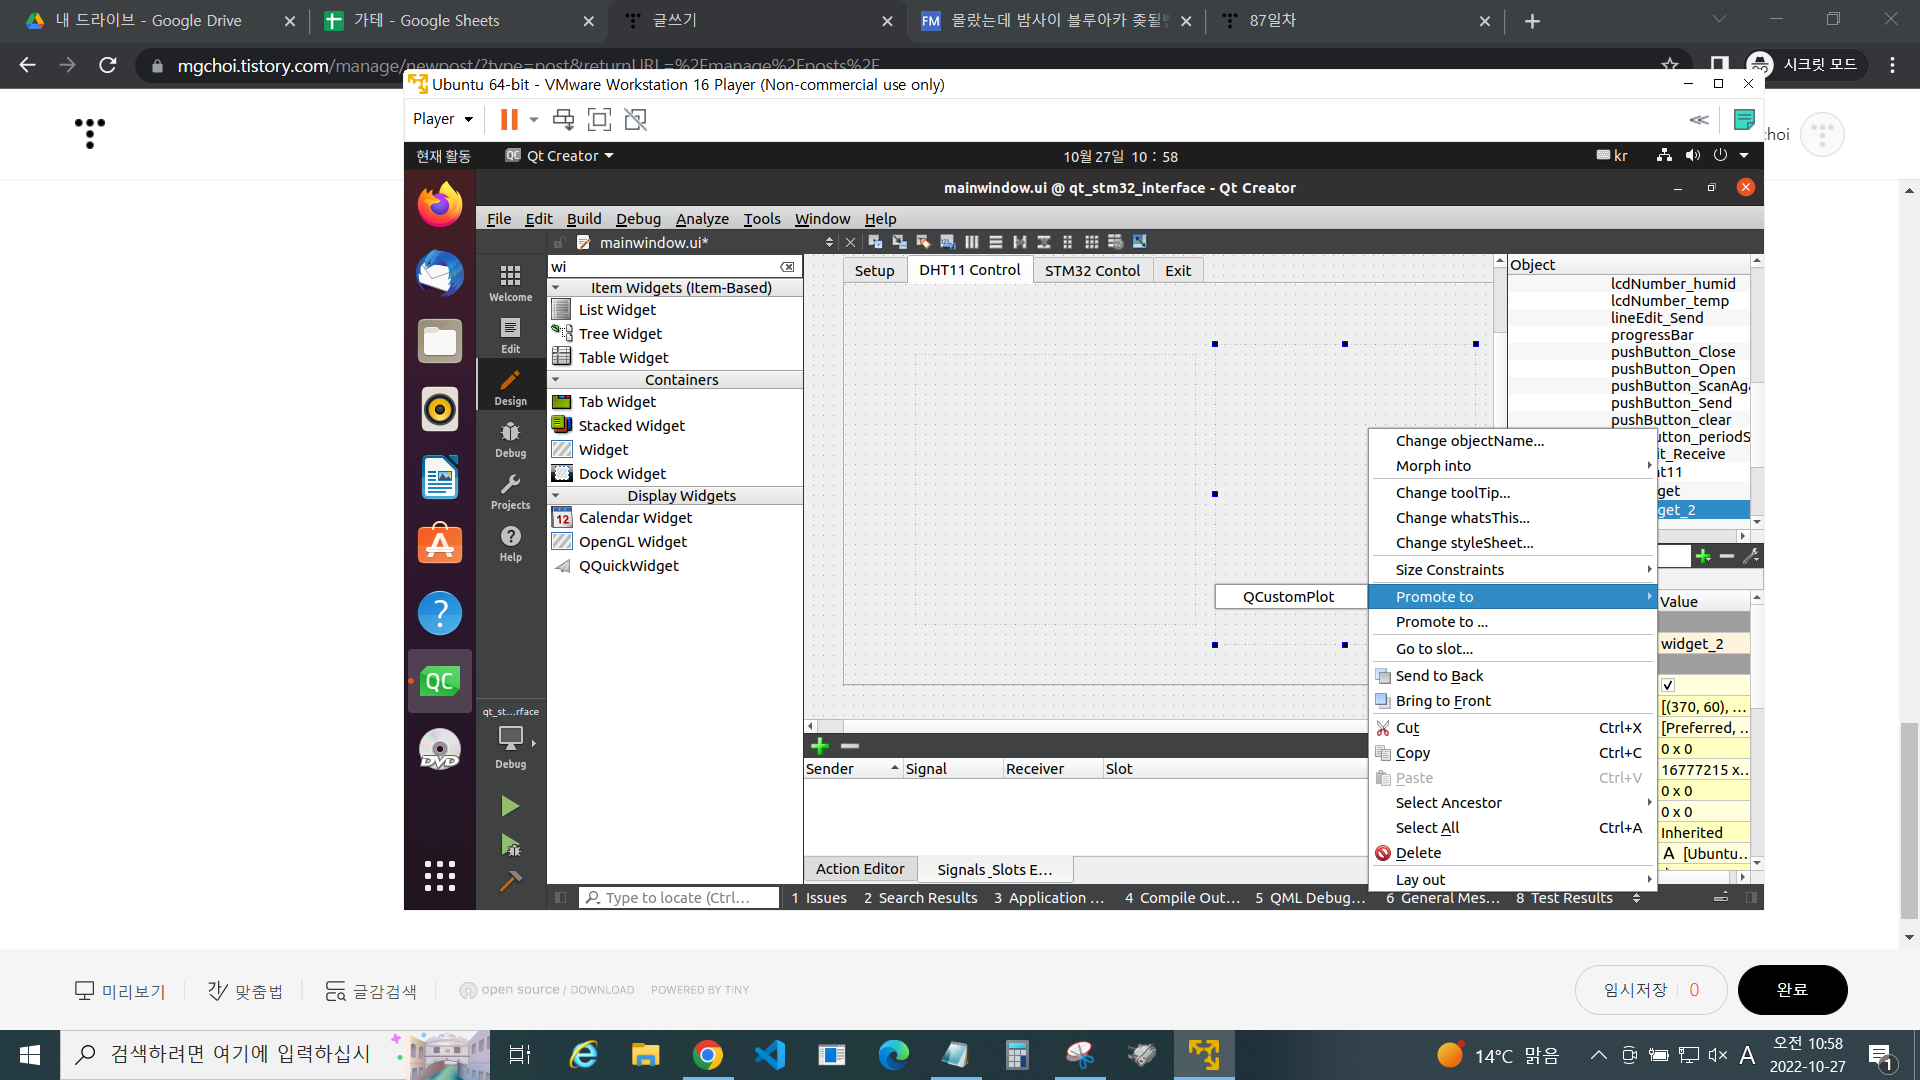Add a new signal/slot connection with green plus
Viewport: 1920px width, 1080px height.
[819, 746]
